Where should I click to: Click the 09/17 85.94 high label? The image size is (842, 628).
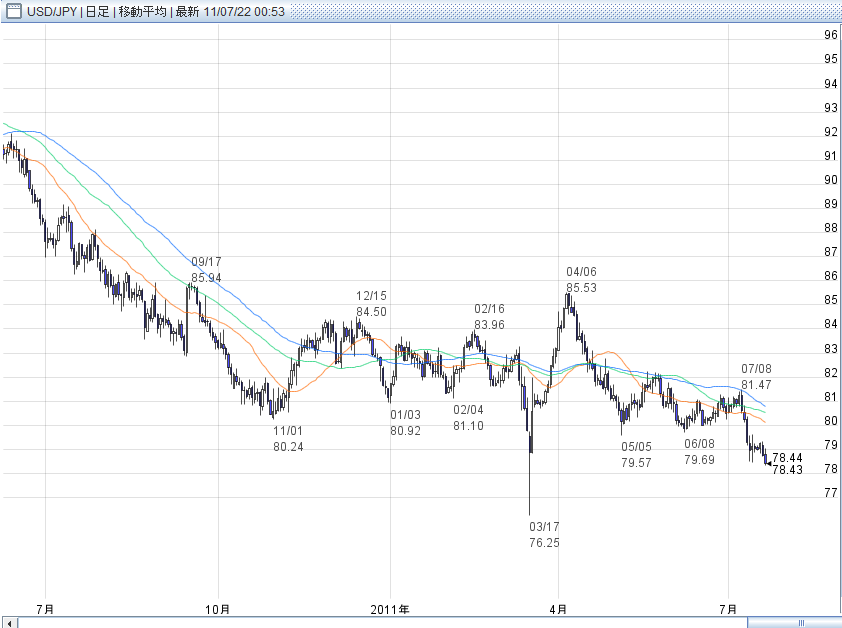206,270
